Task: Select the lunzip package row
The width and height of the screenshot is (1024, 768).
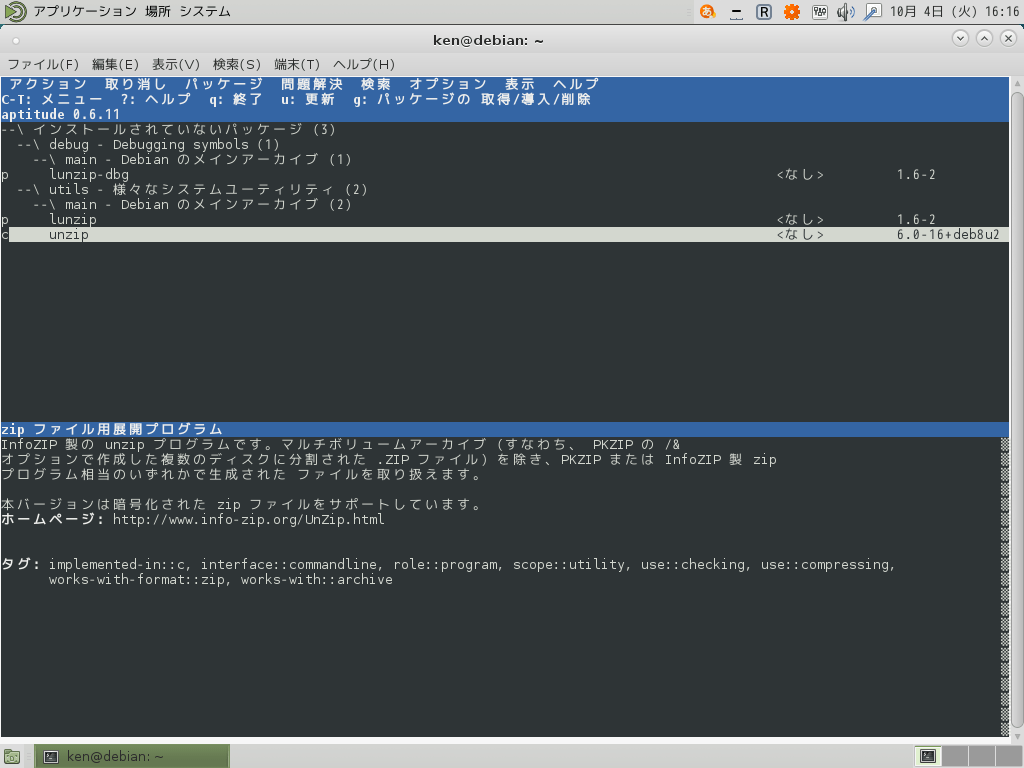Action: pos(504,219)
